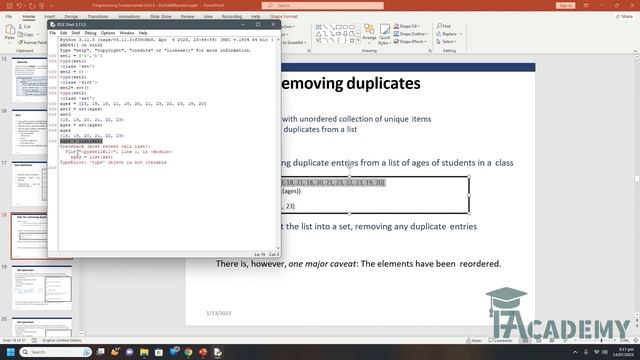Expand the shapes gallery More arrow

tap(358, 41)
